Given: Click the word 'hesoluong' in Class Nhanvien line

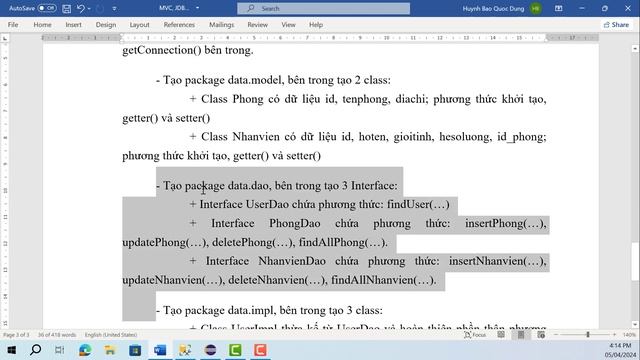Looking at the screenshot, I should [x=464, y=137].
